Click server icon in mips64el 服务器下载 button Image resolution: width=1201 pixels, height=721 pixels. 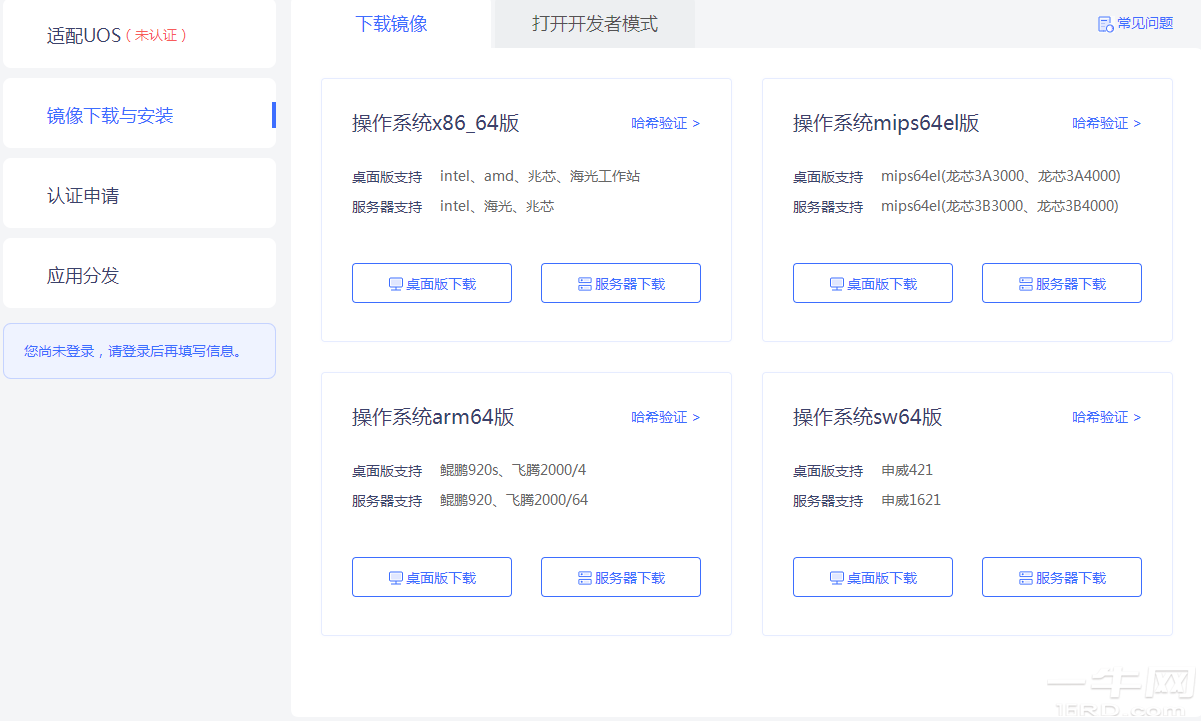(1025, 284)
